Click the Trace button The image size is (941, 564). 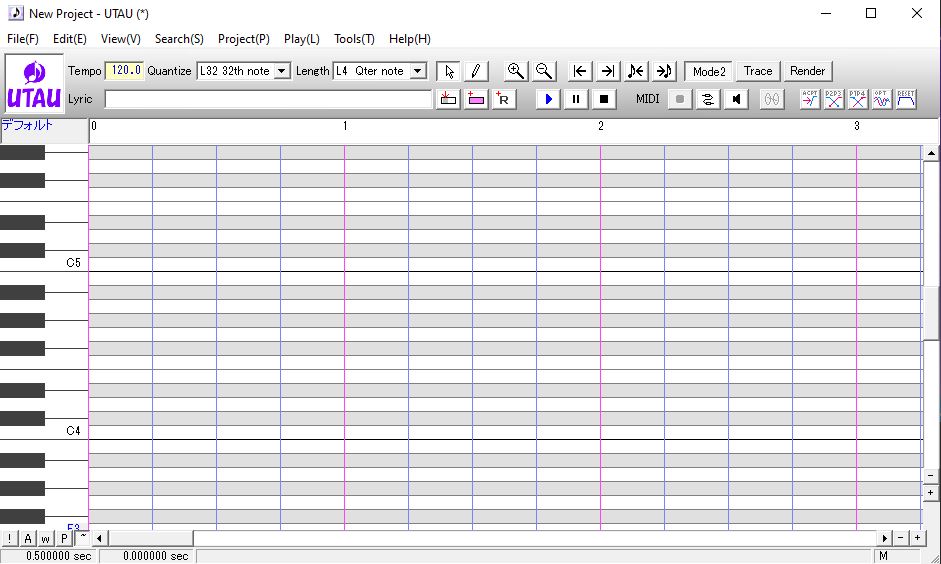coord(758,71)
